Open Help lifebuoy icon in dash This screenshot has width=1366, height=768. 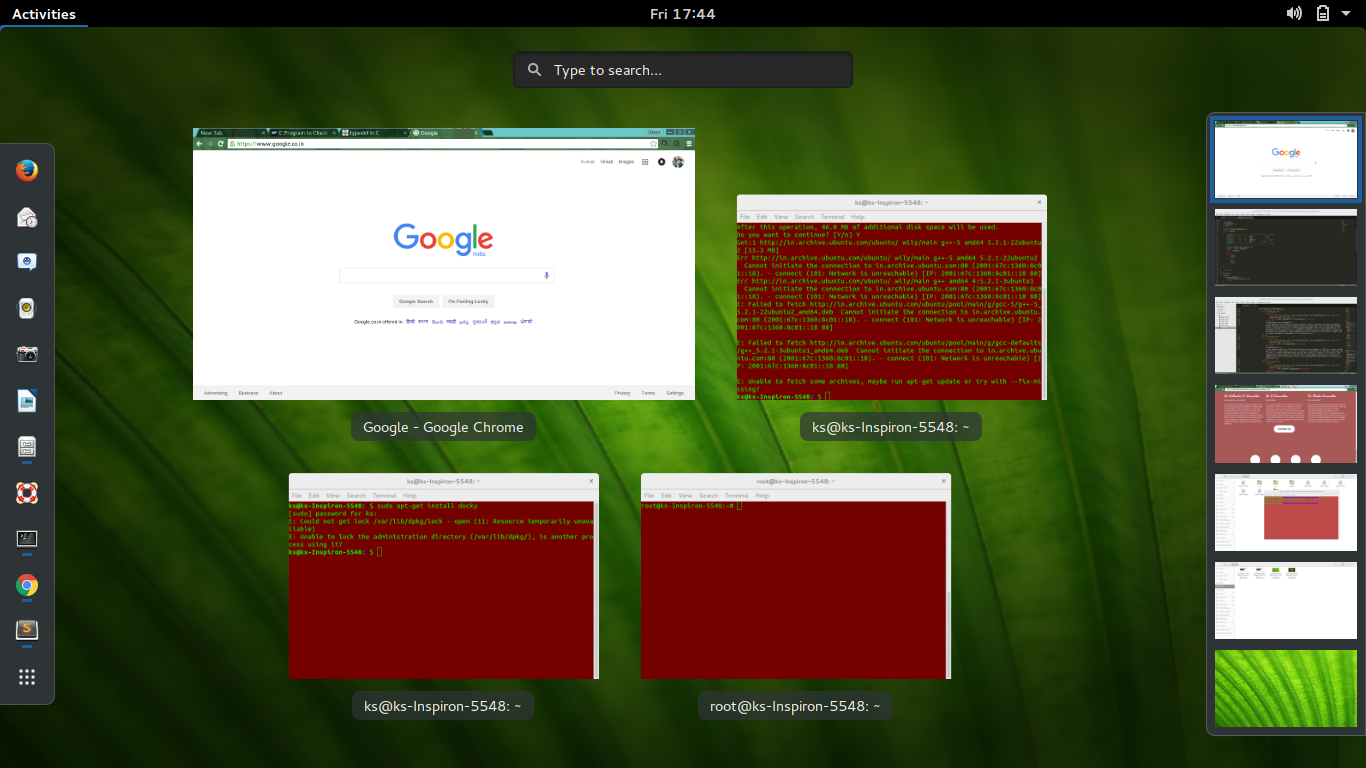click(27, 492)
